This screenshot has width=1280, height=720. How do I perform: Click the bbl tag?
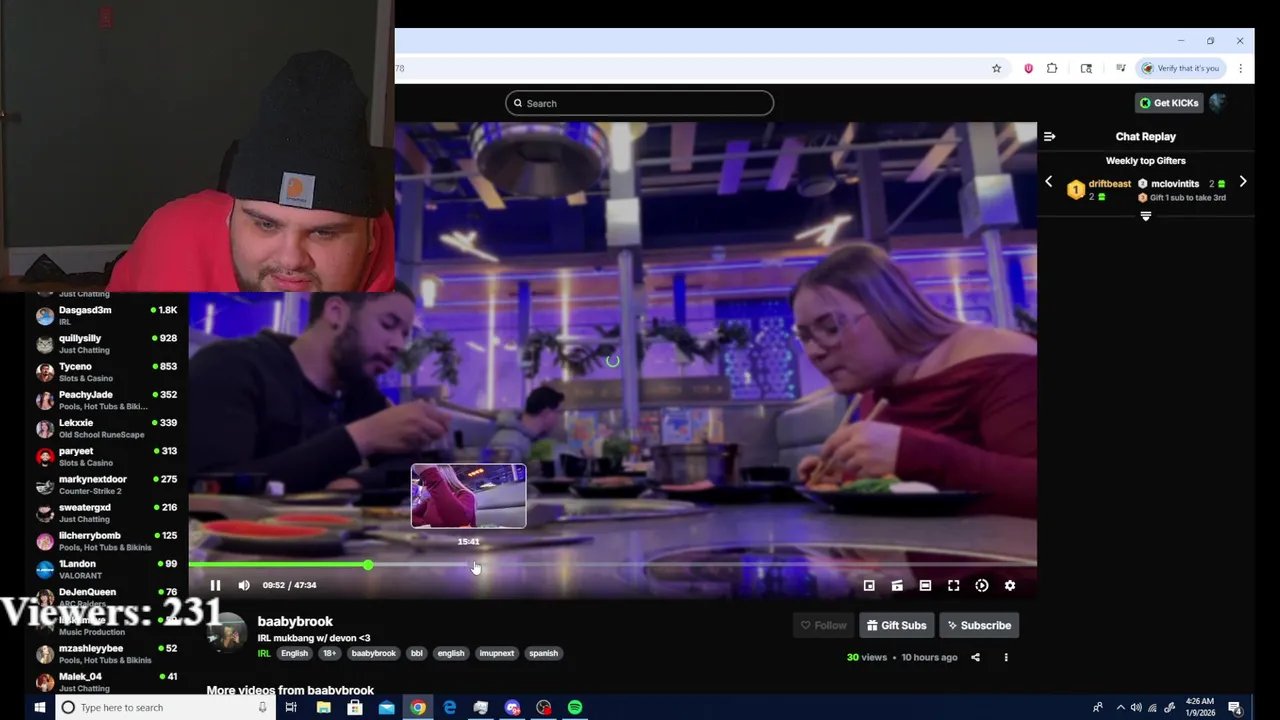(x=417, y=653)
